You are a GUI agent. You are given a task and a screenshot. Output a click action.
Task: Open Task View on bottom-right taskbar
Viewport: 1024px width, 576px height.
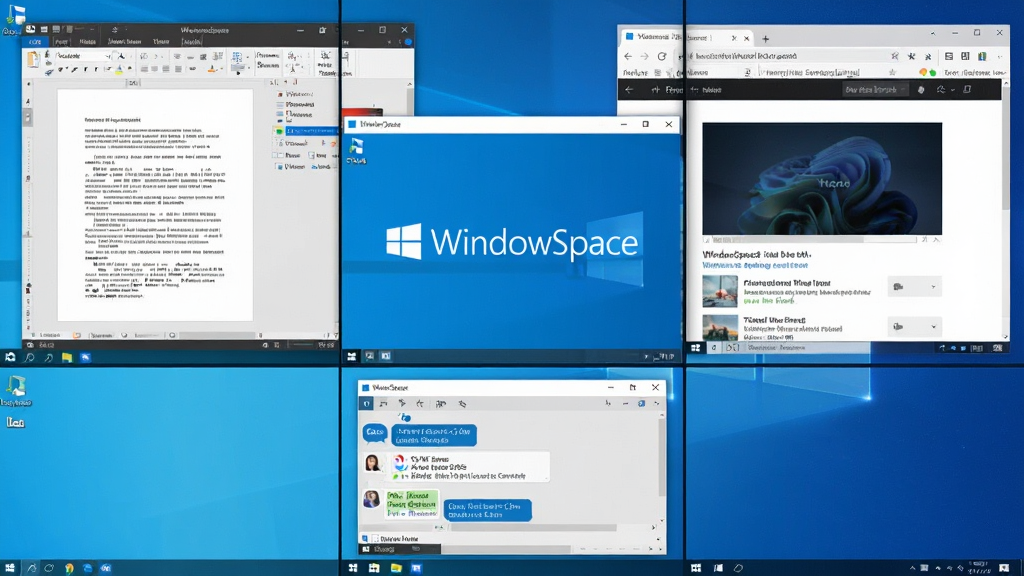718,568
